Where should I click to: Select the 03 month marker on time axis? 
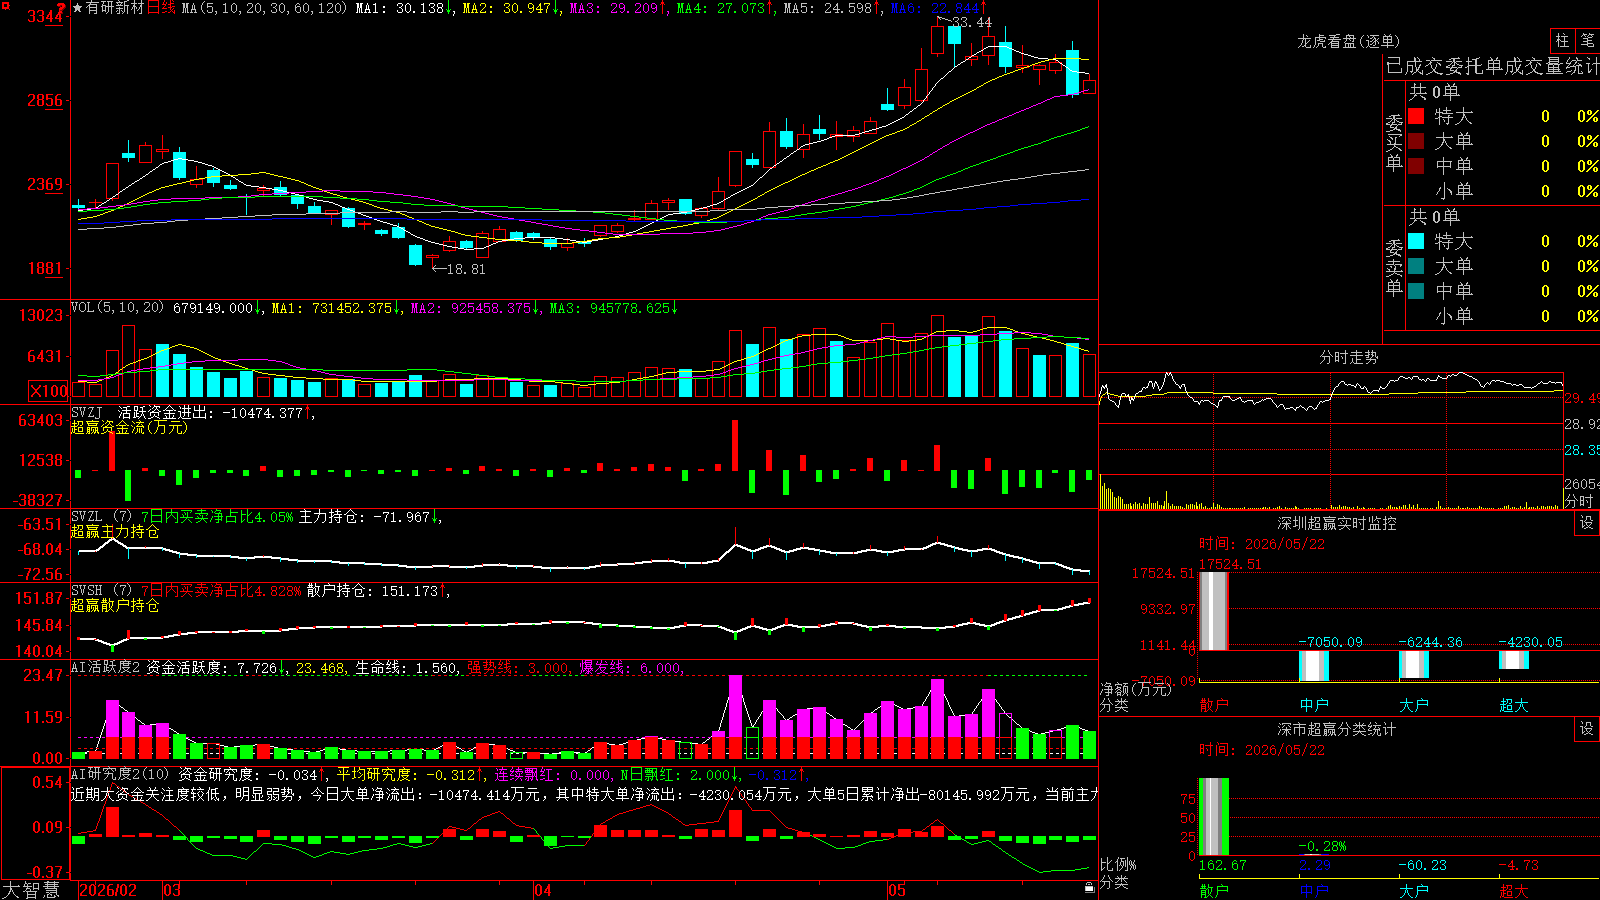(x=172, y=890)
